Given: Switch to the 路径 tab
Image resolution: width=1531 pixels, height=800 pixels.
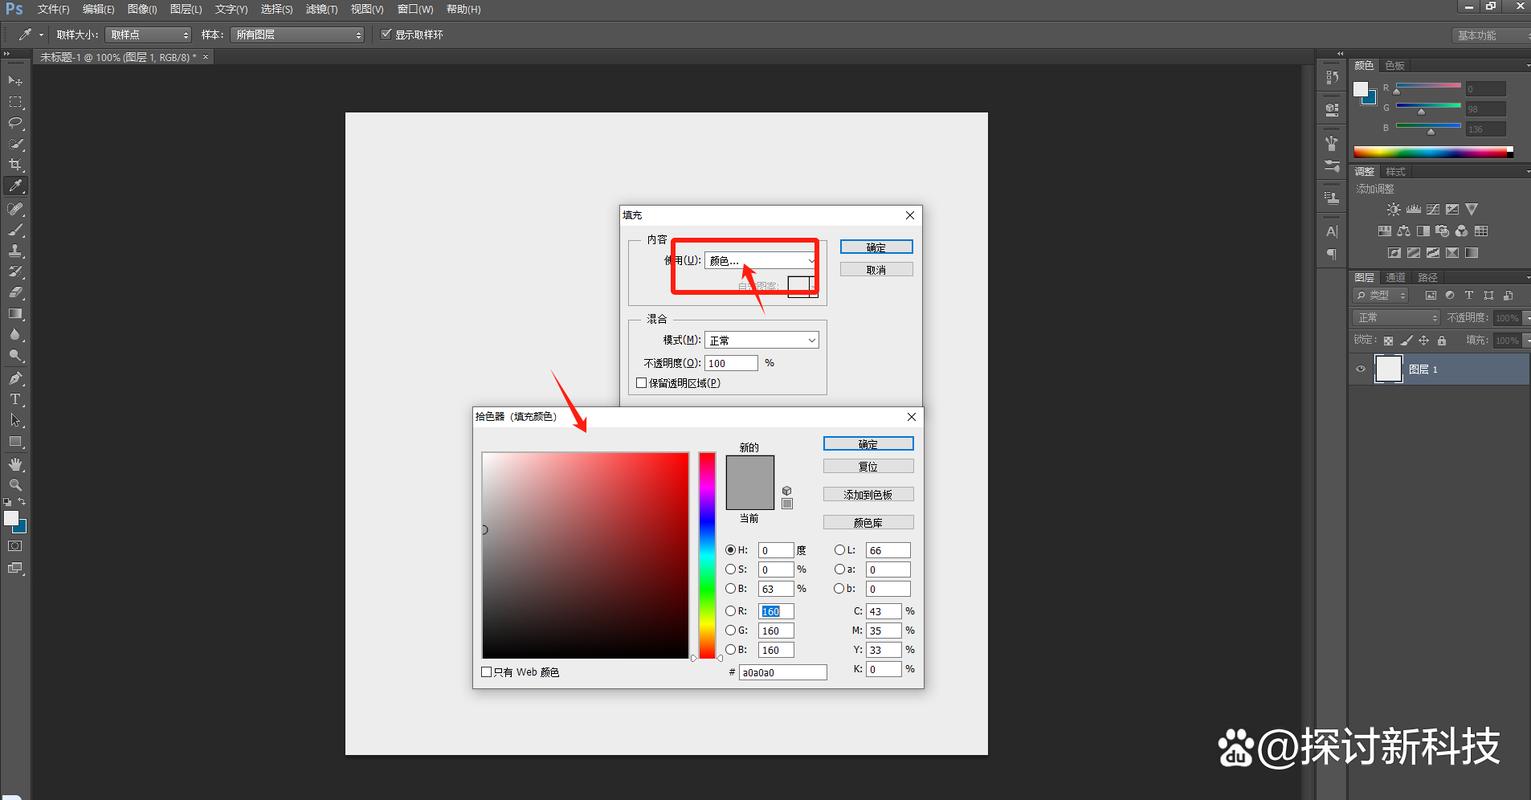Looking at the screenshot, I should point(1428,277).
